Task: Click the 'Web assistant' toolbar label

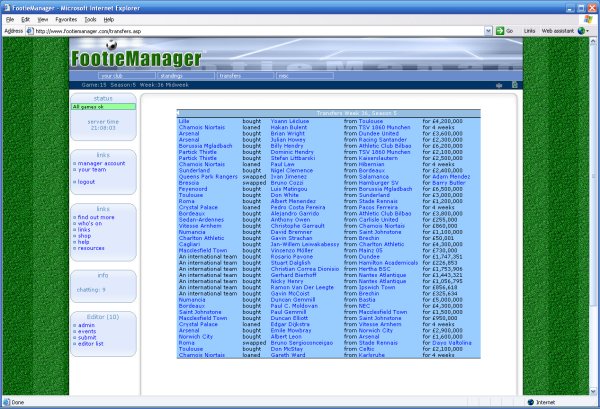Action: tap(558, 31)
